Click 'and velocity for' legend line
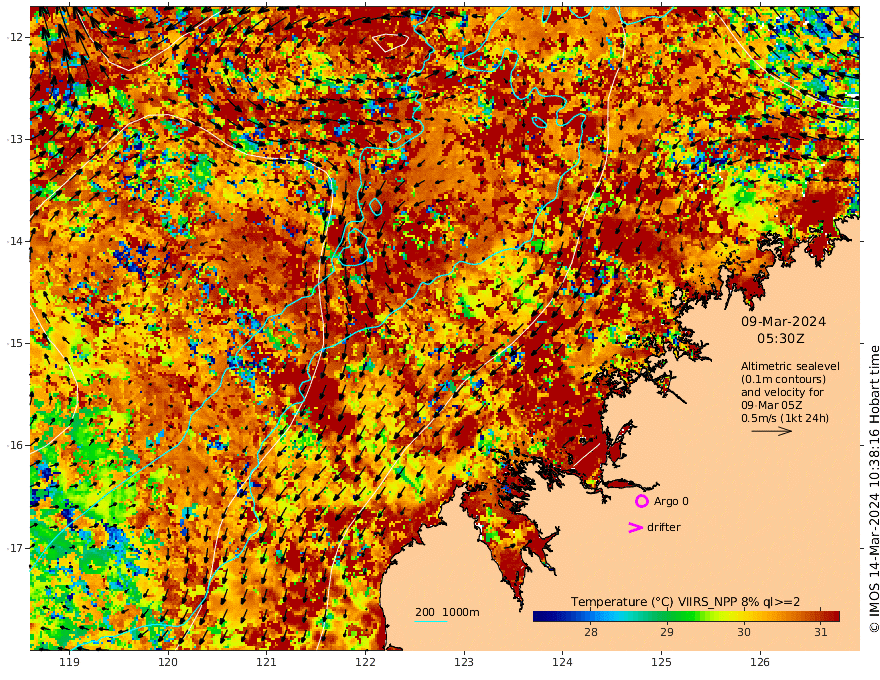 click(782, 392)
